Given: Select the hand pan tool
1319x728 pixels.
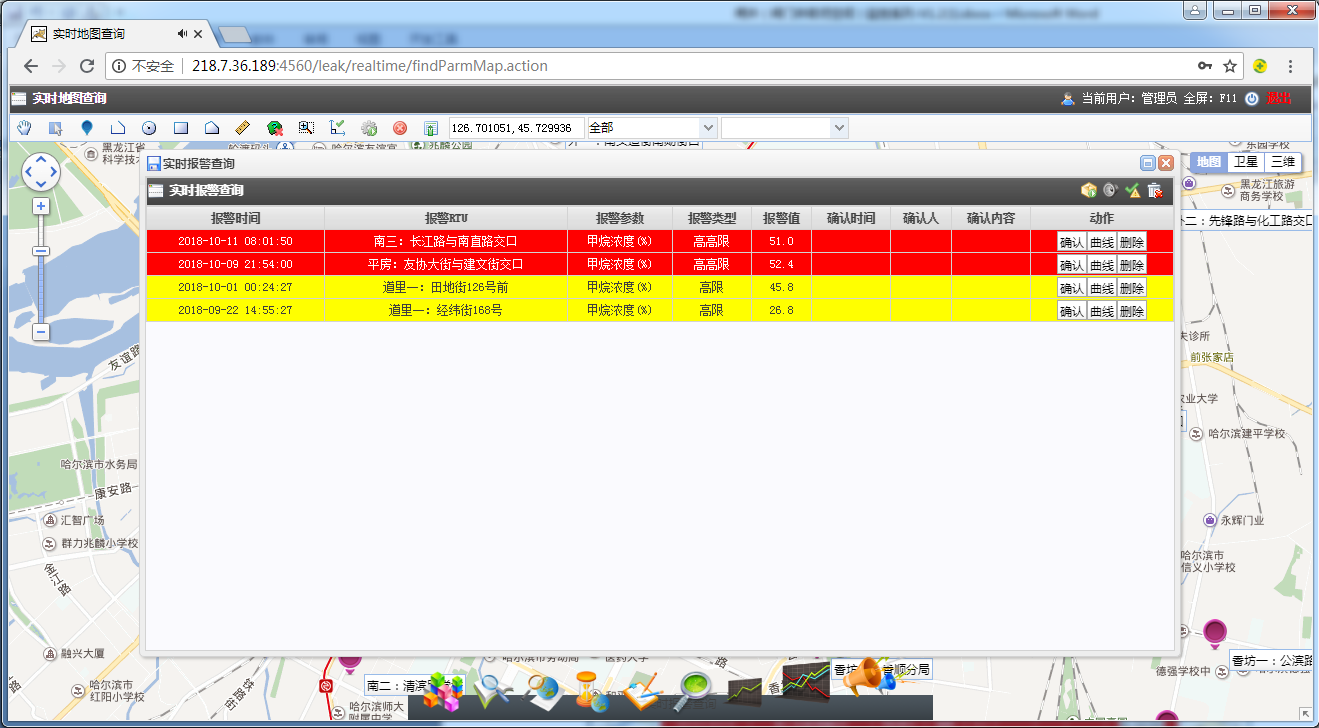Looking at the screenshot, I should pyautogui.click(x=25, y=128).
